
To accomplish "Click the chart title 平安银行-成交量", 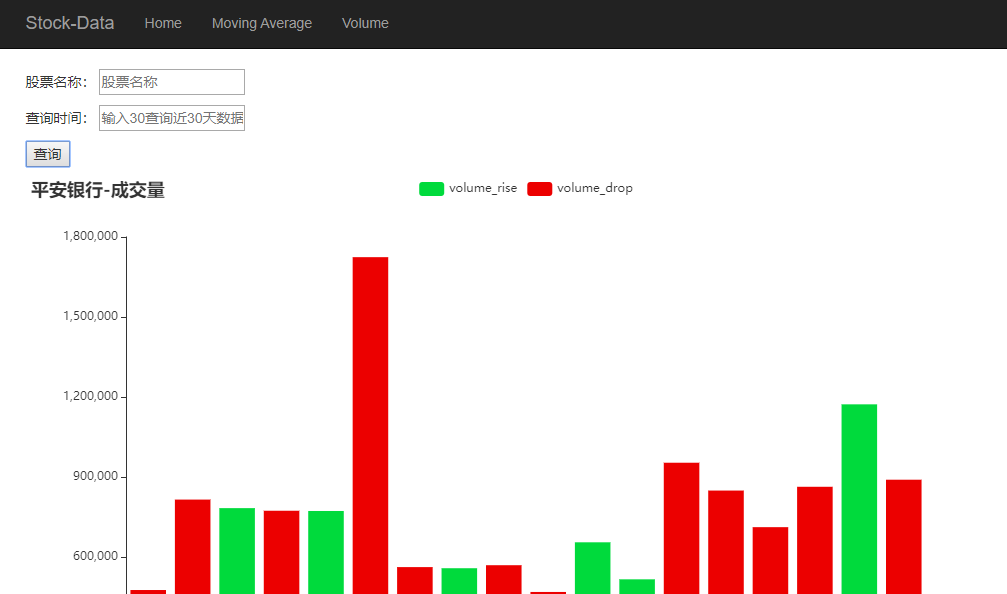I will tap(98, 190).
